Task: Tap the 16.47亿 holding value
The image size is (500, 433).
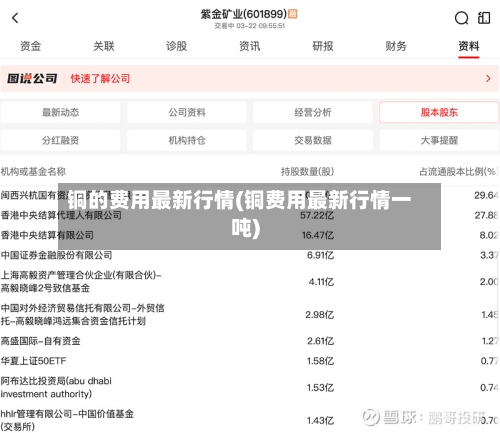Action: (318, 235)
